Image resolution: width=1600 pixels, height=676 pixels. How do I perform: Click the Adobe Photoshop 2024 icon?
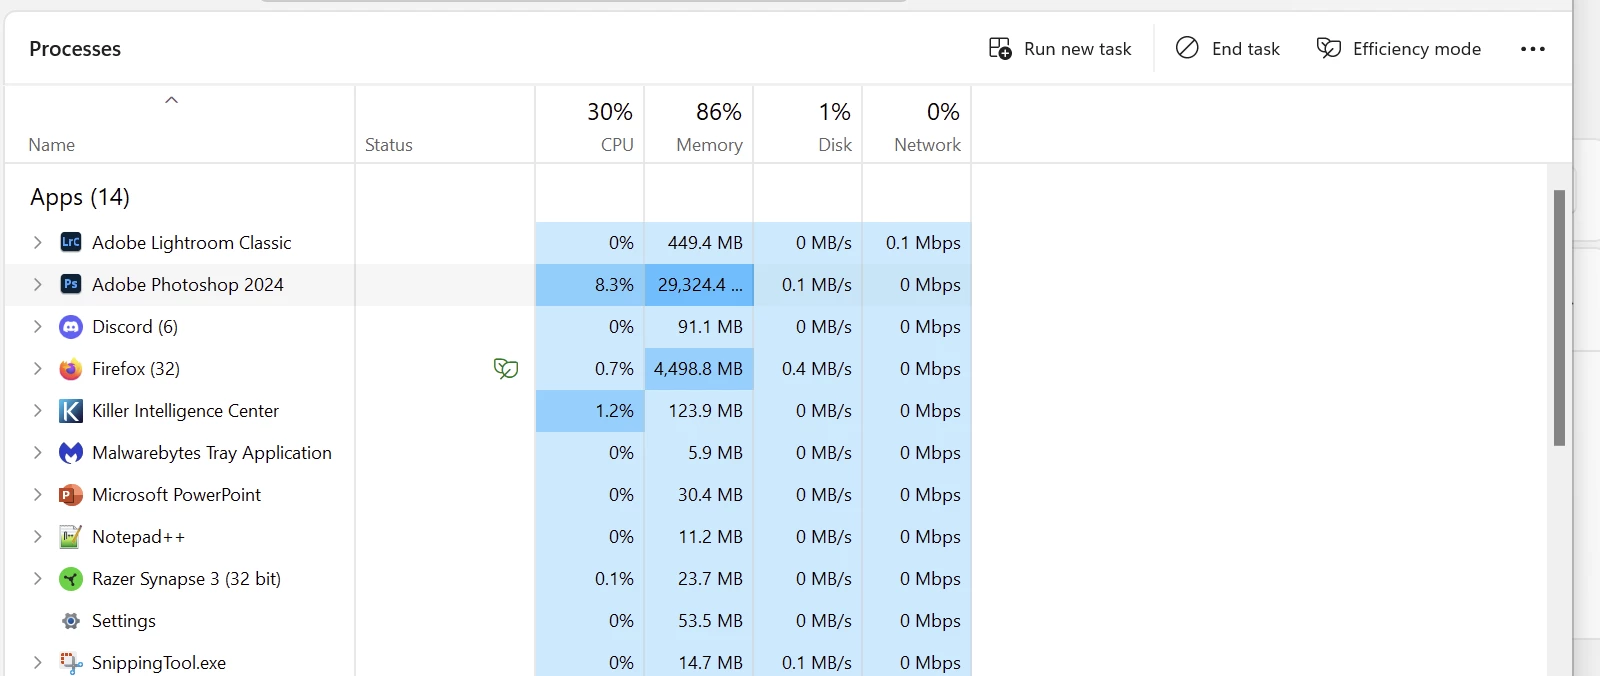pyautogui.click(x=71, y=284)
